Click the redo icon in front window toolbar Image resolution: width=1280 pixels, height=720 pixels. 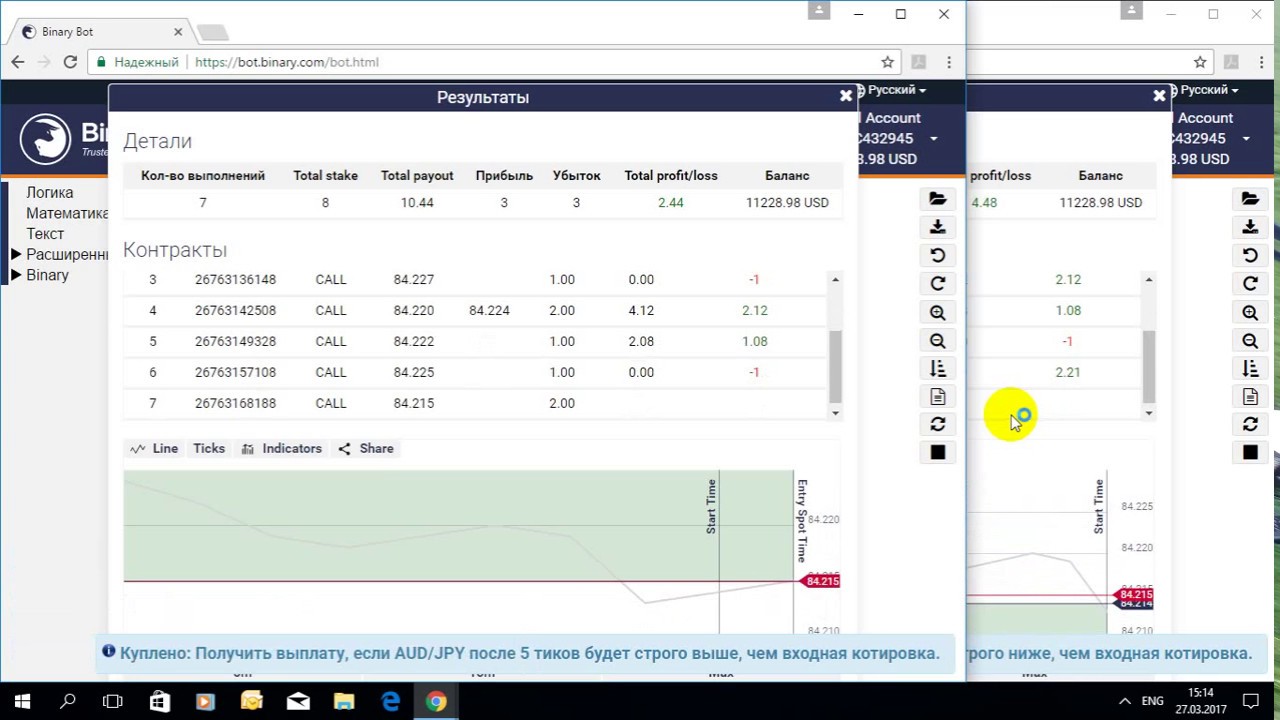[938, 283]
